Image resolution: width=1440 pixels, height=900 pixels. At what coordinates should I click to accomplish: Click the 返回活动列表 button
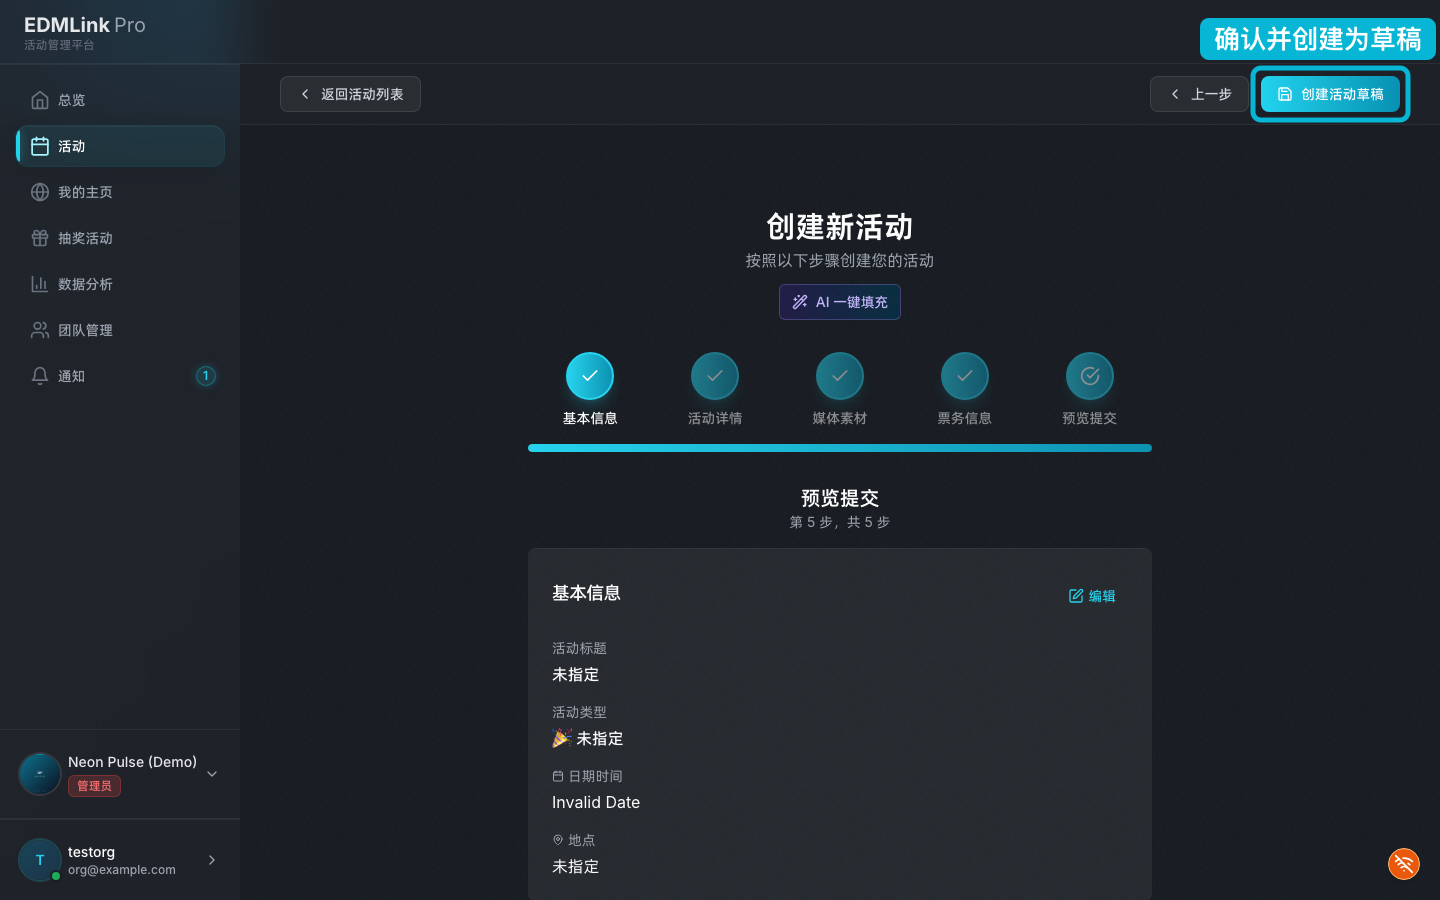(x=350, y=94)
